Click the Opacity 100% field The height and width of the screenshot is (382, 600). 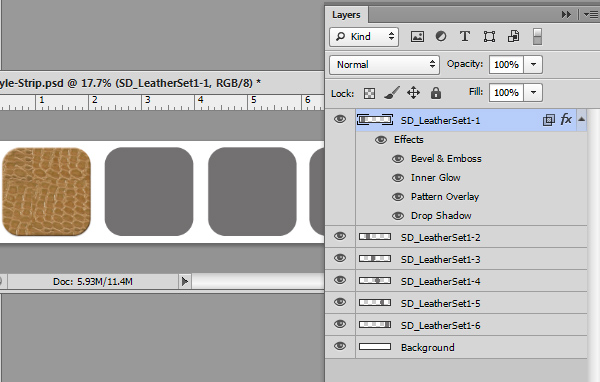506,64
